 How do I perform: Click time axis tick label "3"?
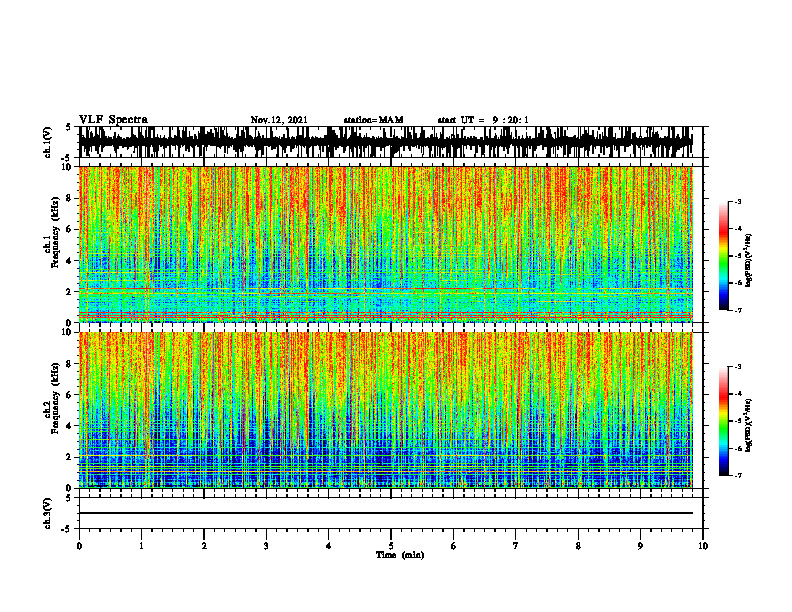pyautogui.click(x=266, y=546)
